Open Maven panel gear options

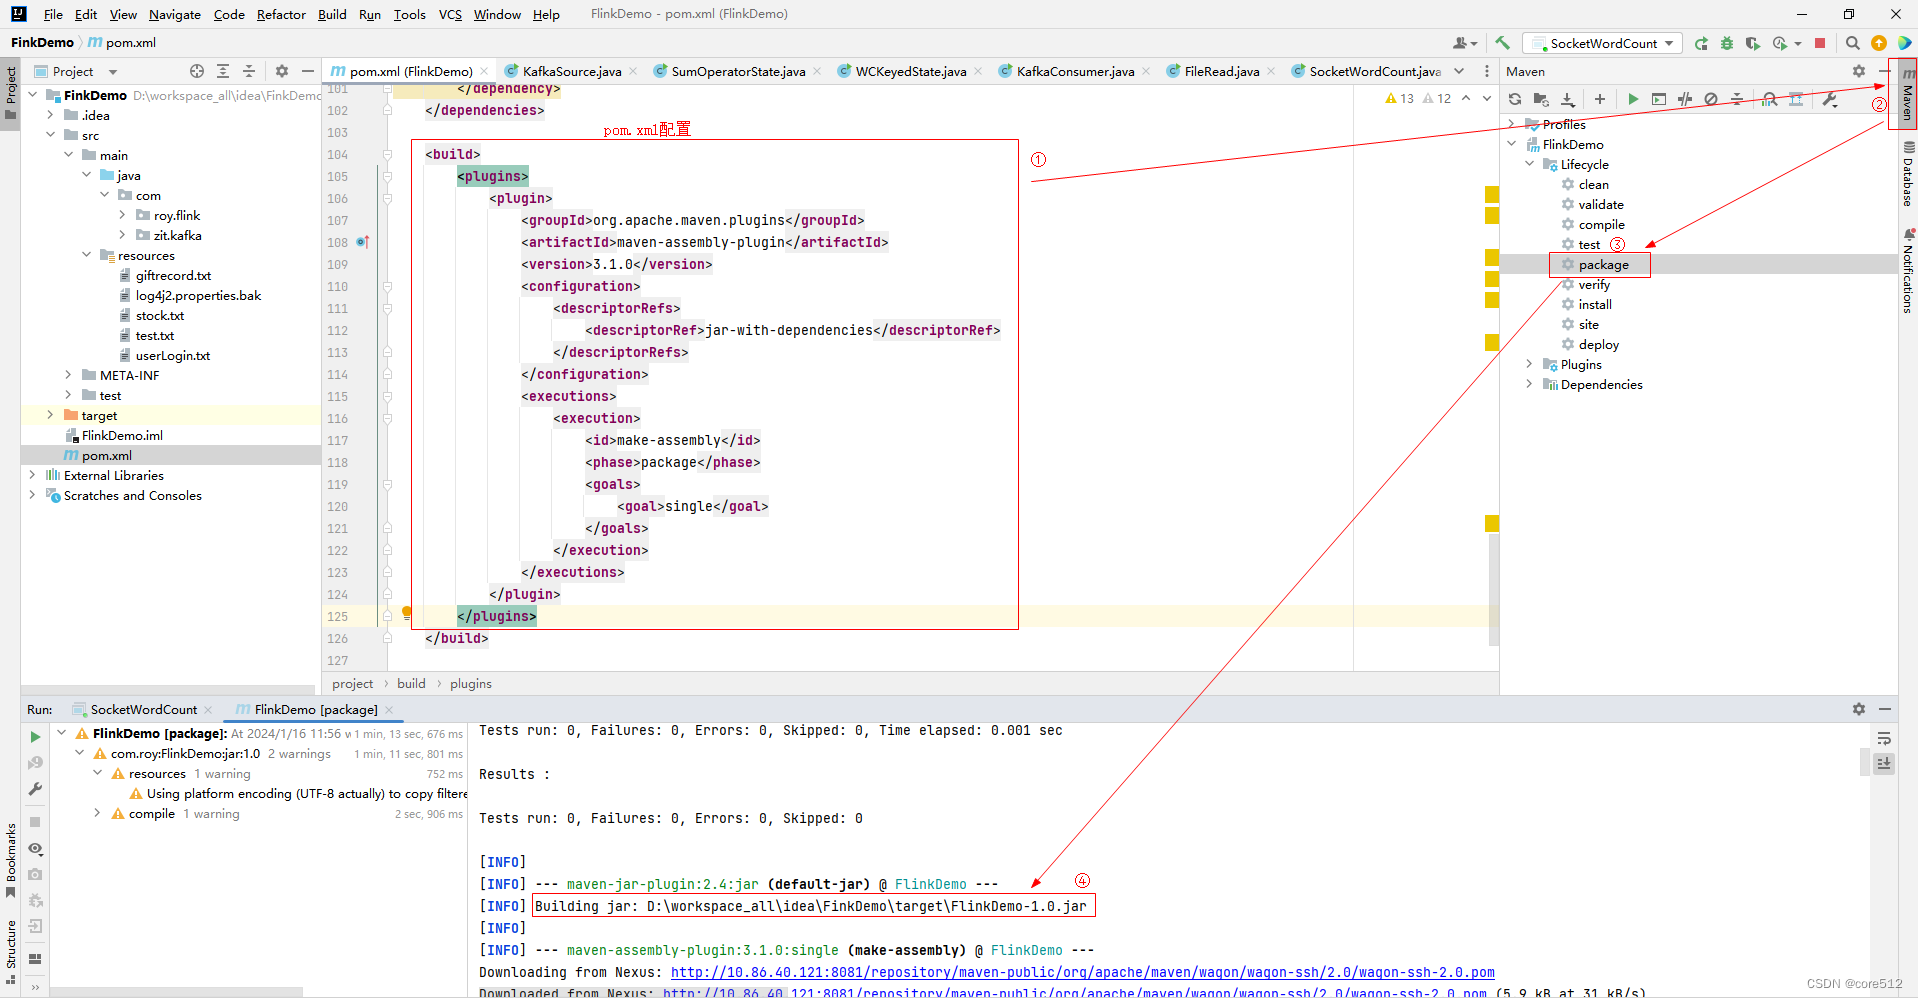click(x=1859, y=71)
